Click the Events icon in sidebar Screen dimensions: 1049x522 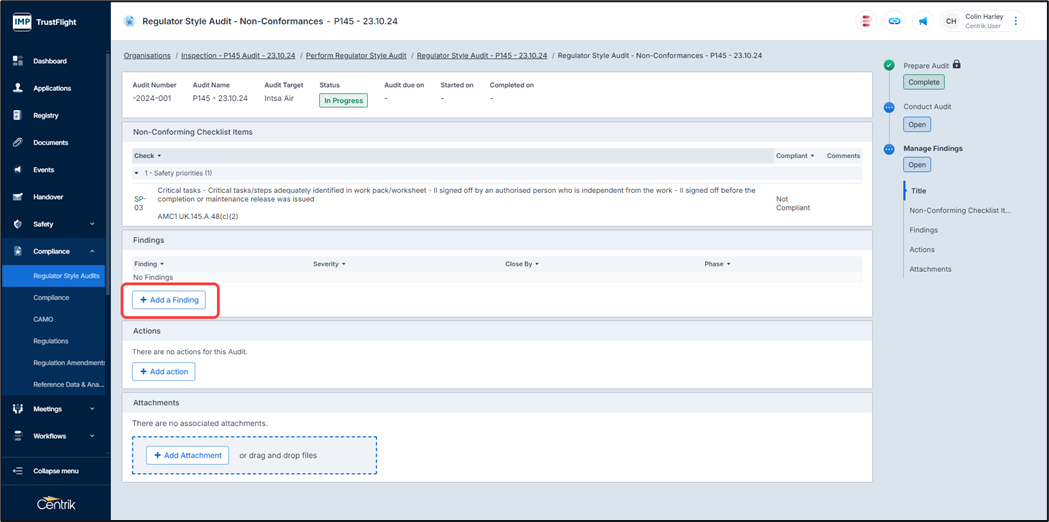pyautogui.click(x=18, y=170)
